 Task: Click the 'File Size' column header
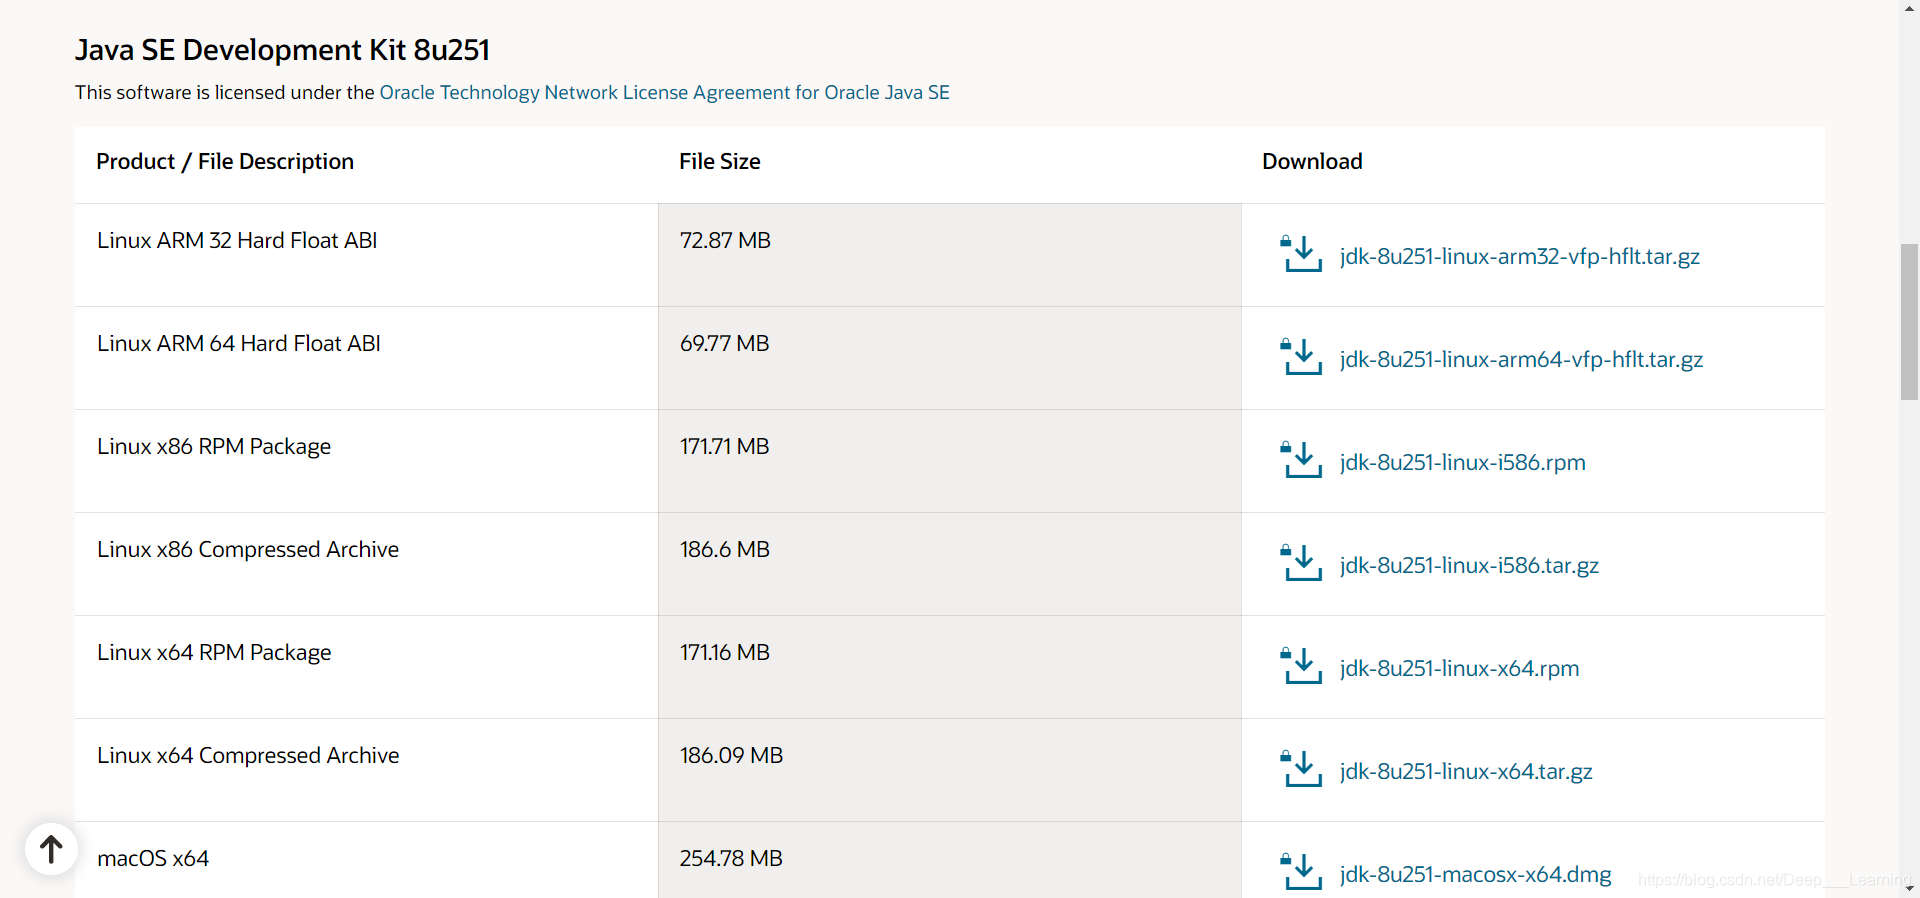[x=719, y=161]
